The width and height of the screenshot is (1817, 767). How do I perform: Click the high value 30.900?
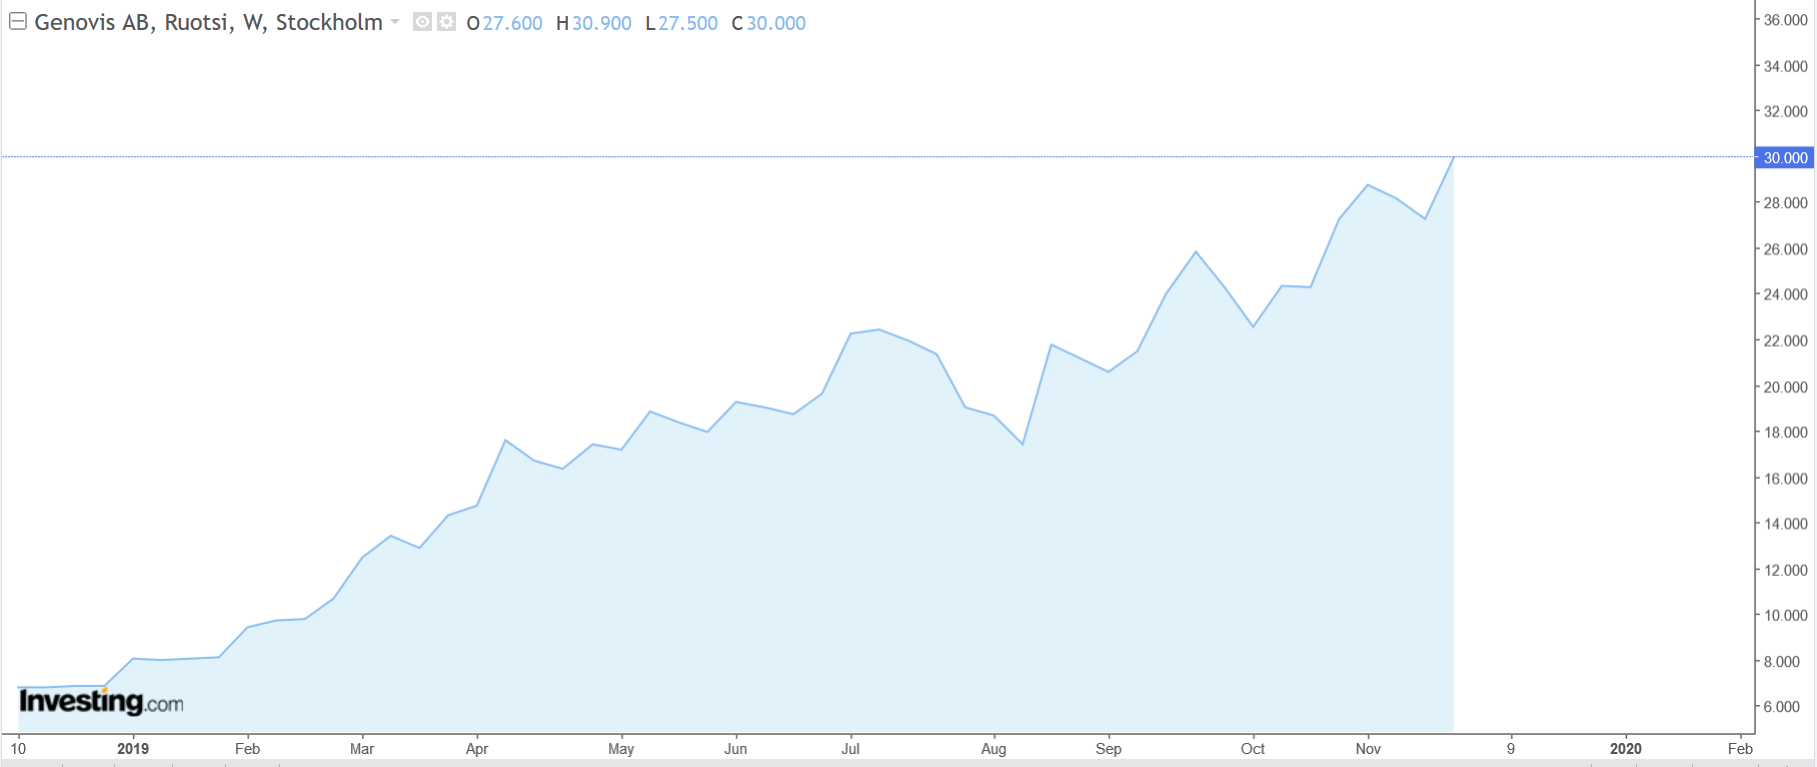coord(601,23)
